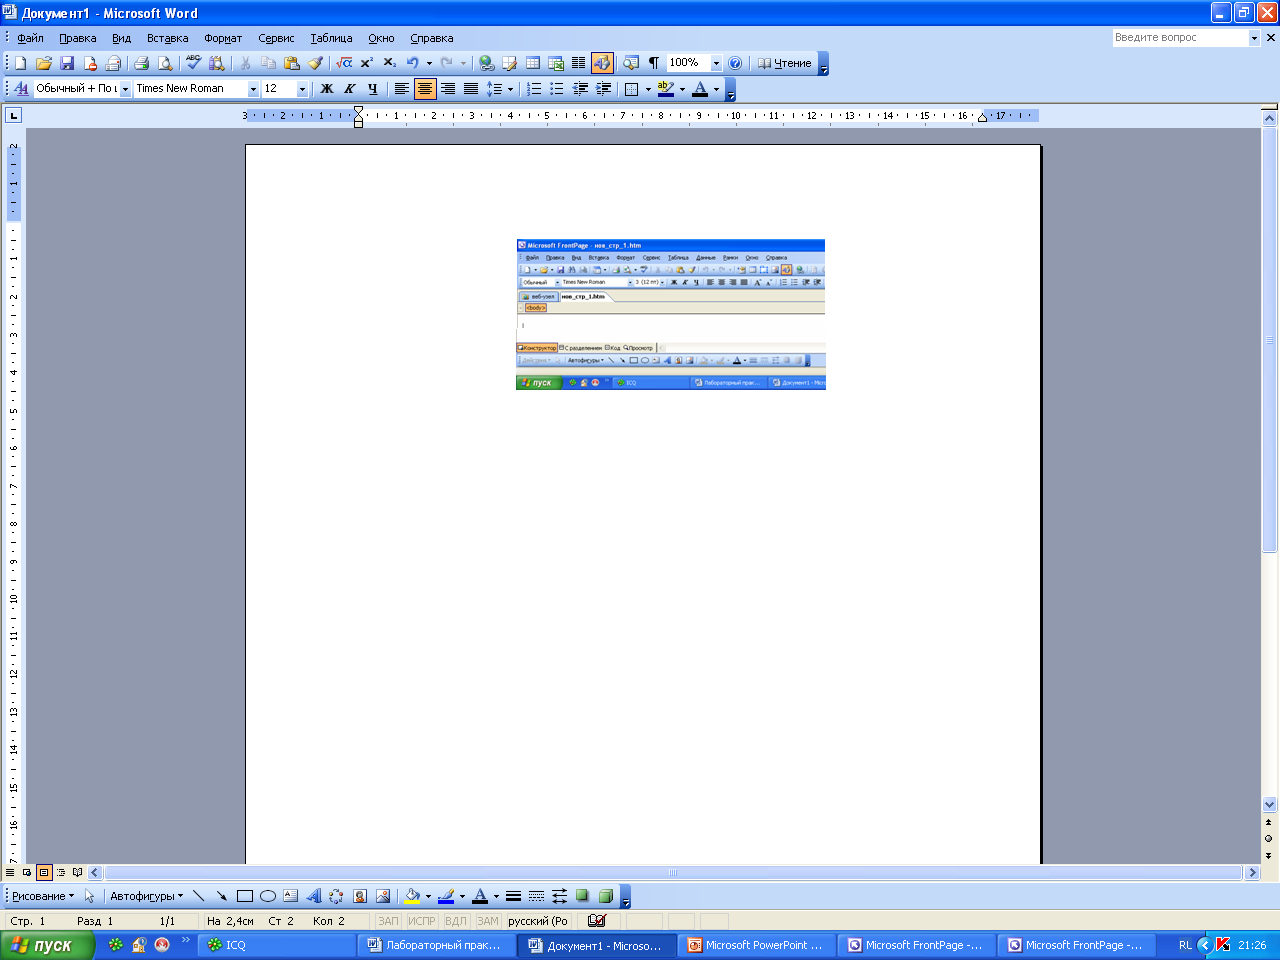1280x960 pixels.
Task: Print the document
Action: tap(141, 63)
